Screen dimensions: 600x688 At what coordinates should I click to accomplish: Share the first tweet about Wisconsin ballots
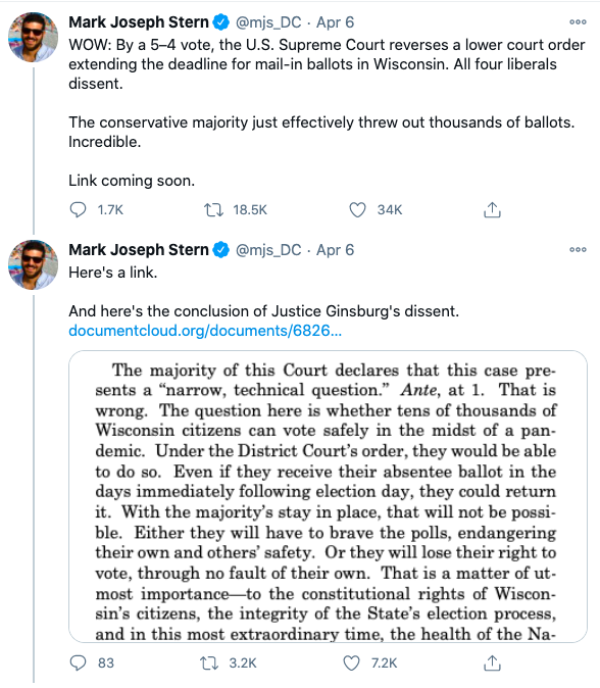(x=492, y=210)
